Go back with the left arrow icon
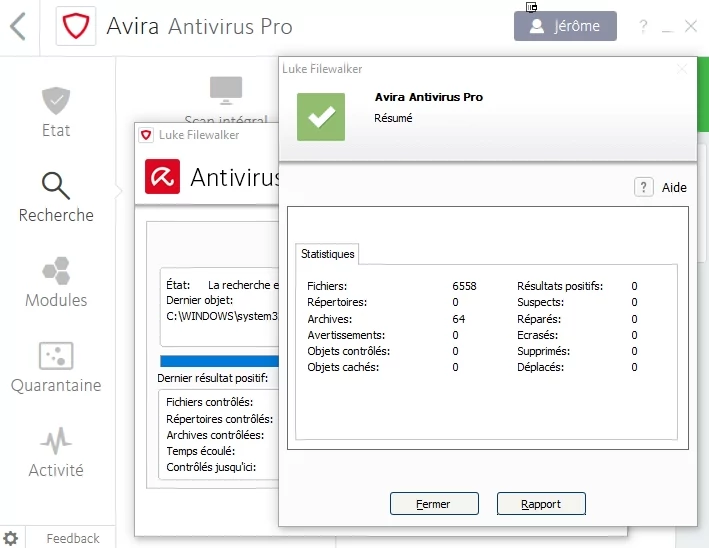Screen dimensions: 709x548 click(x=18, y=27)
